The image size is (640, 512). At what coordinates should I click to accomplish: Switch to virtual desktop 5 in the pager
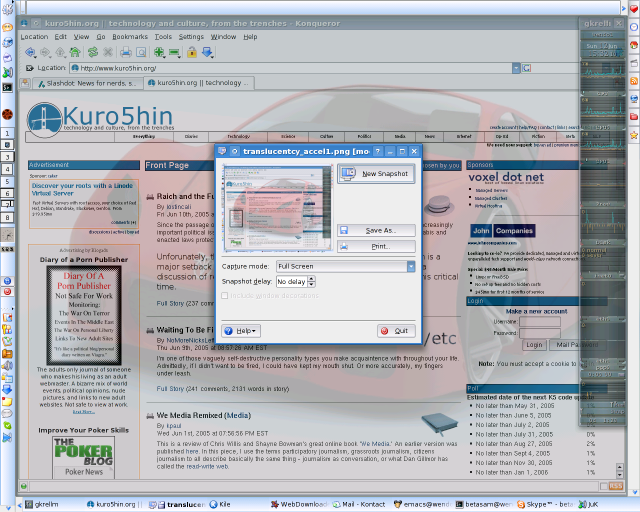point(7,181)
